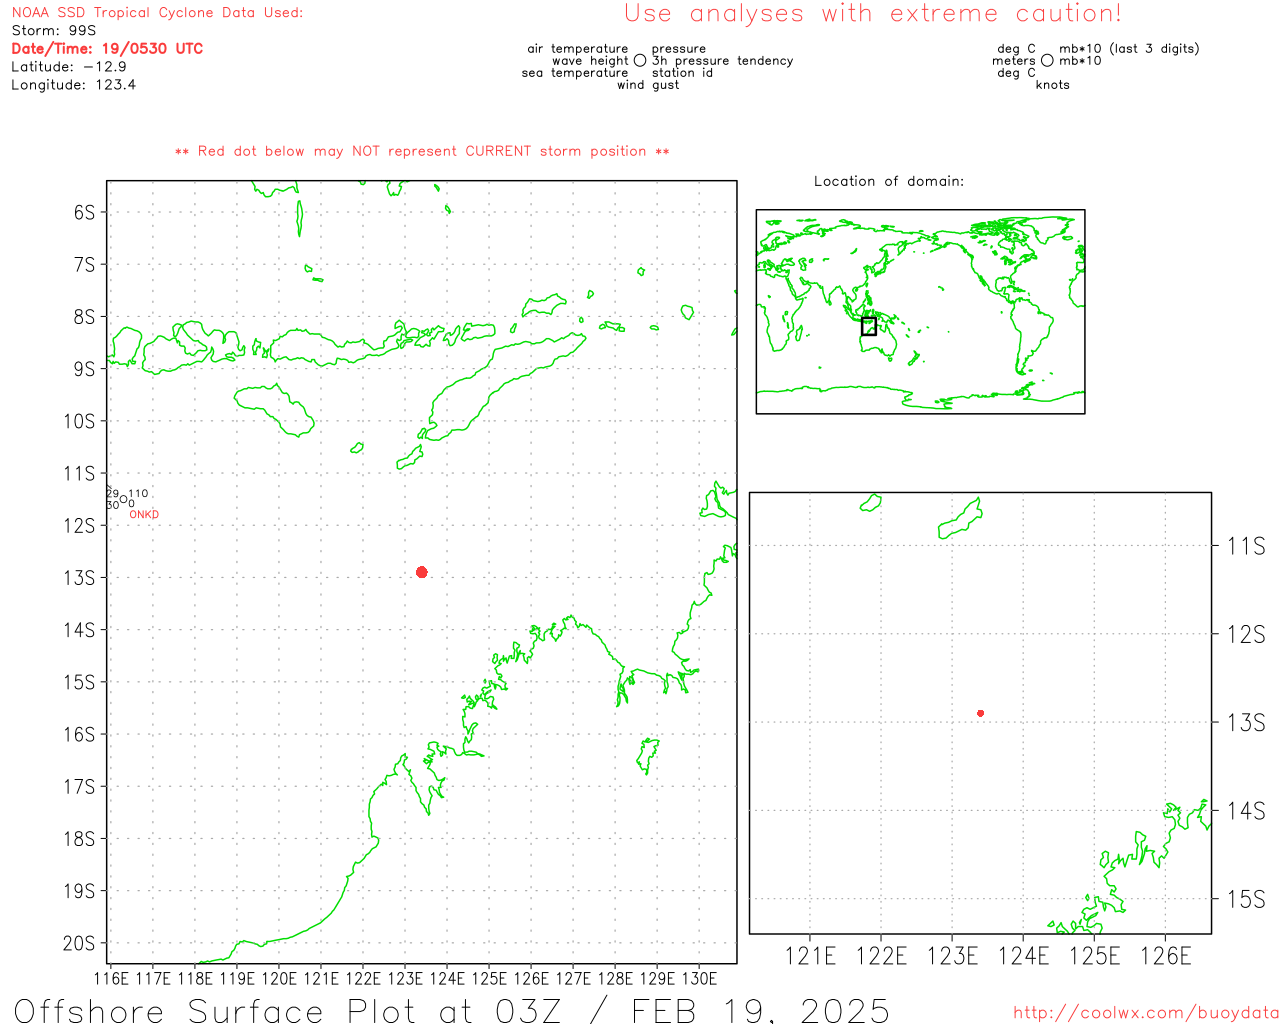Image resolution: width=1280 pixels, height=1024 pixels.
Task: Click the large red storm dot on main map
Action: pos(422,572)
